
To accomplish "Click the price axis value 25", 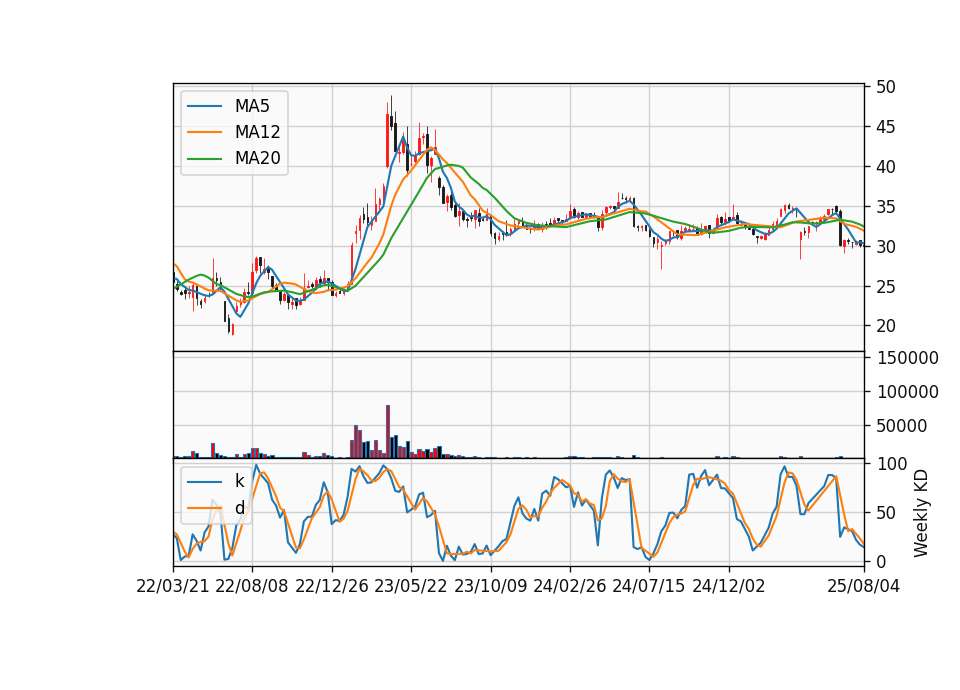I will tap(885, 287).
